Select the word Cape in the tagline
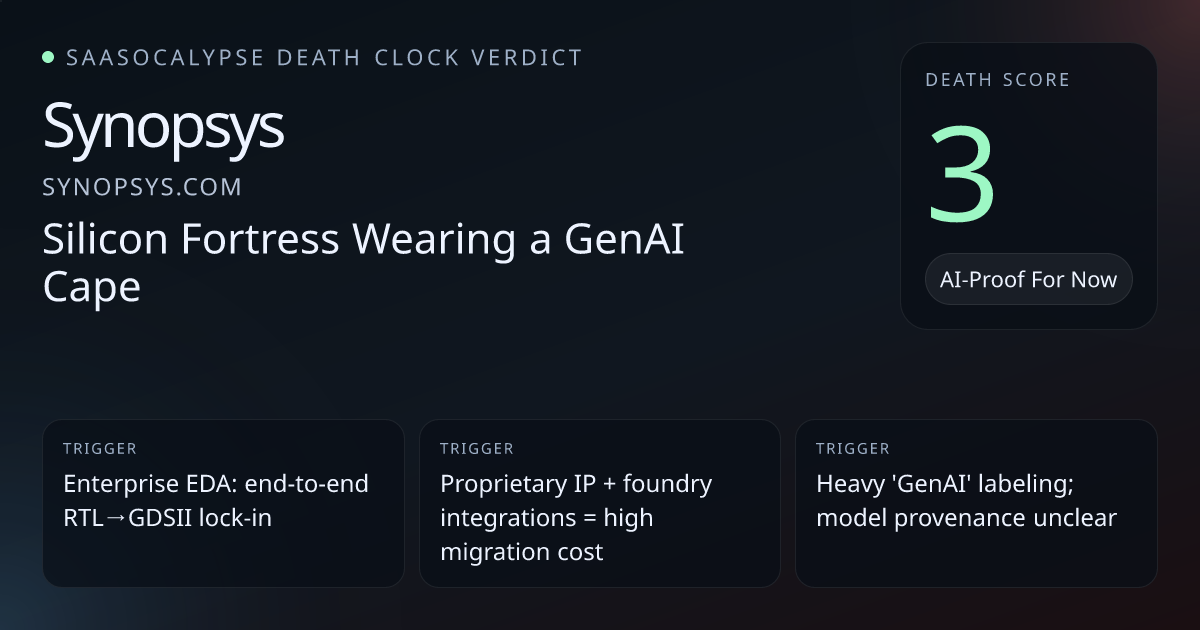 [x=92, y=288]
